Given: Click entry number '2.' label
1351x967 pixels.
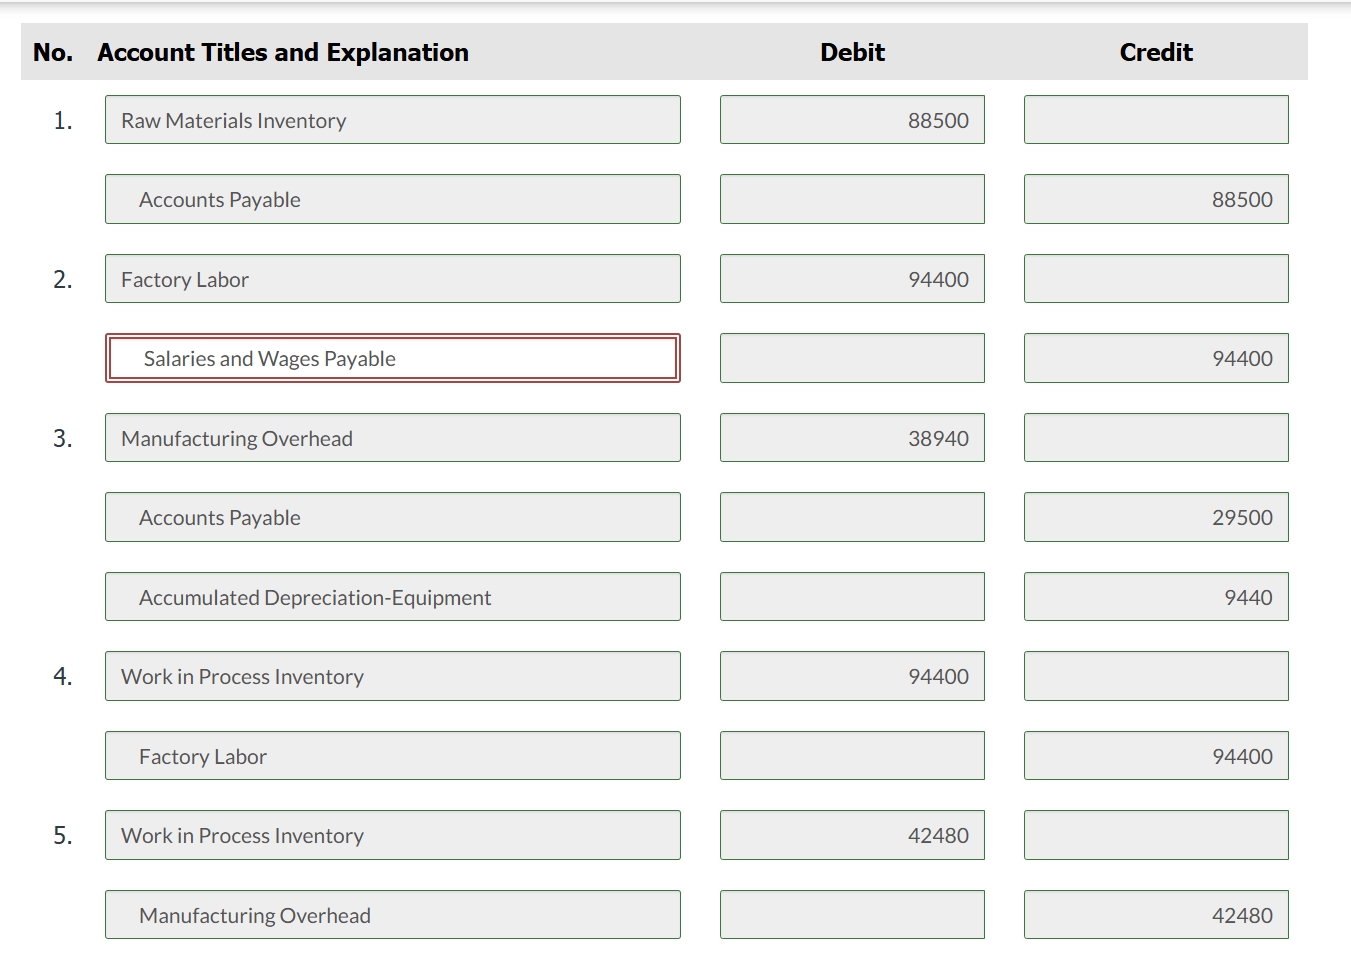Looking at the screenshot, I should click(x=63, y=279).
